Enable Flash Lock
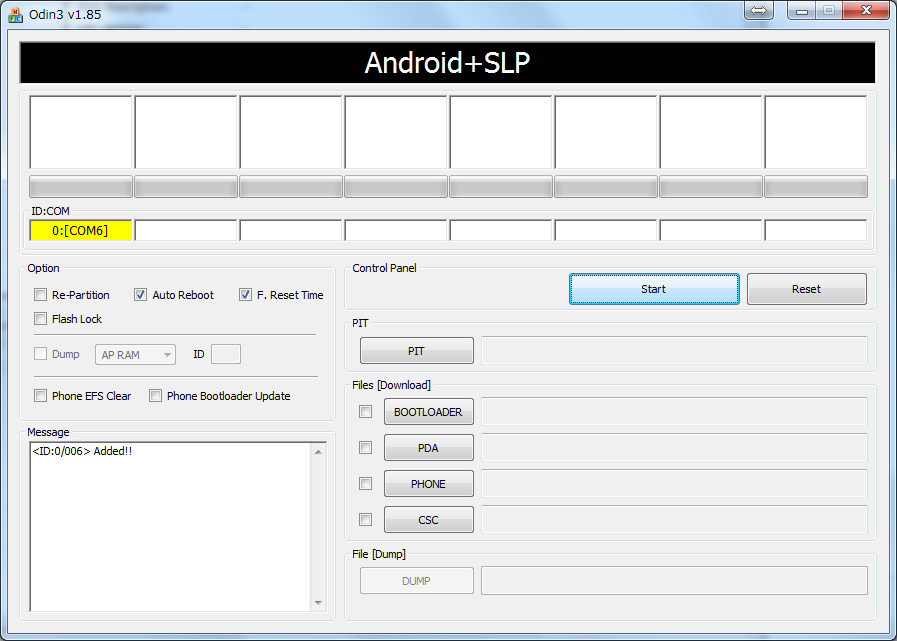The image size is (897, 641). pos(40,318)
